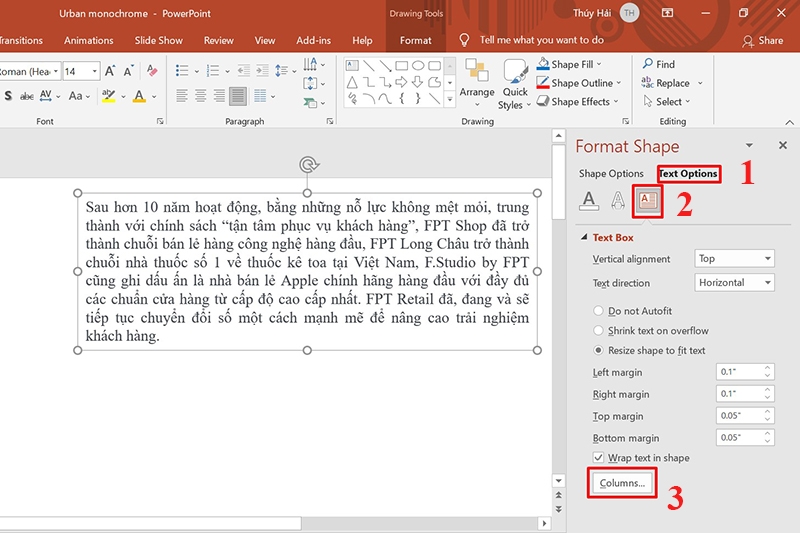Screen dimensions: 800x533
Task: Click the Find button
Action: (659, 64)
